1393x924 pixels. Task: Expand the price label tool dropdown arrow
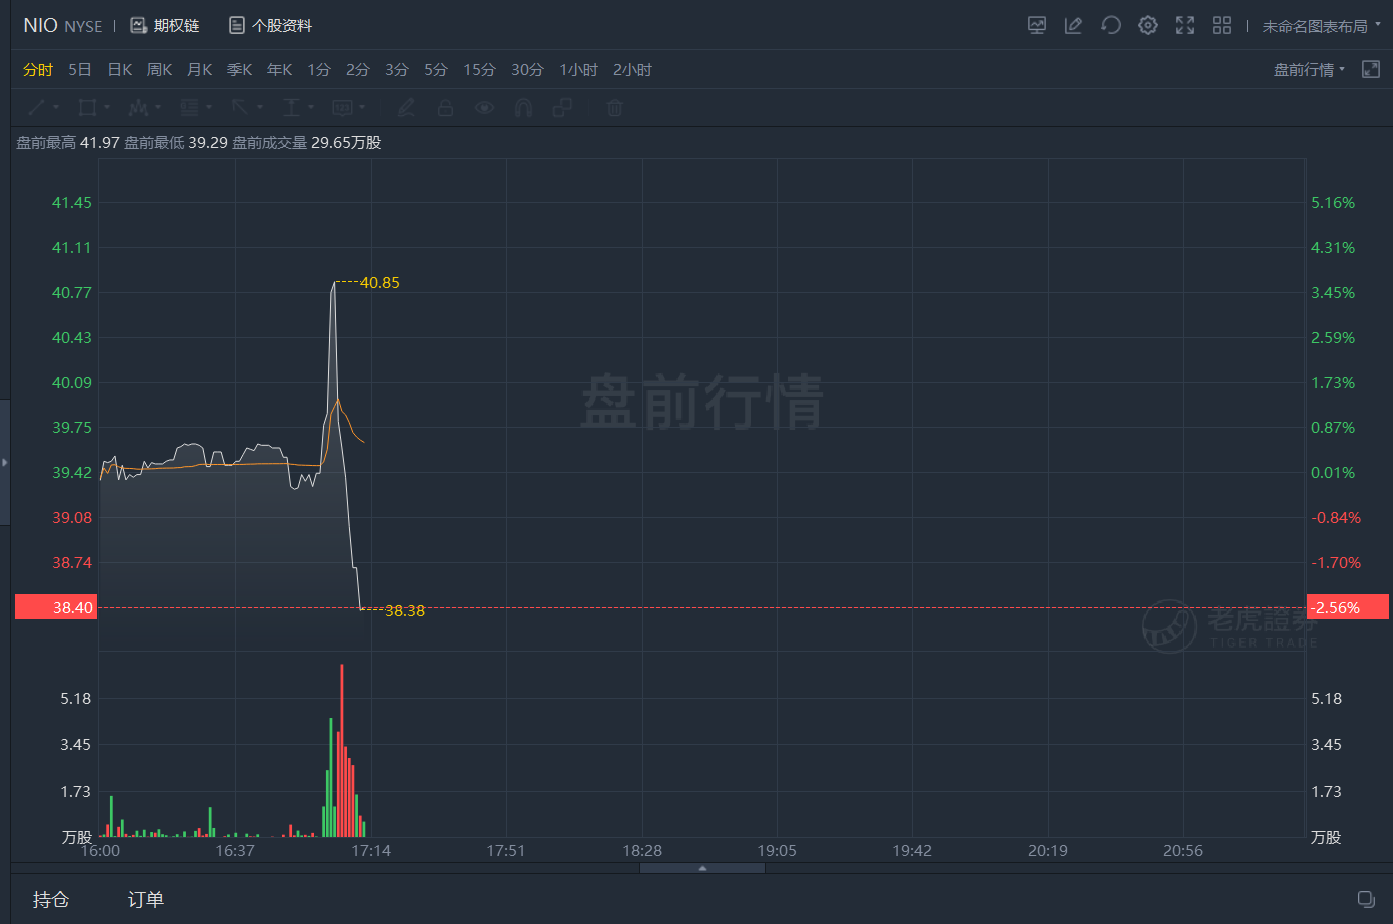[x=362, y=107]
